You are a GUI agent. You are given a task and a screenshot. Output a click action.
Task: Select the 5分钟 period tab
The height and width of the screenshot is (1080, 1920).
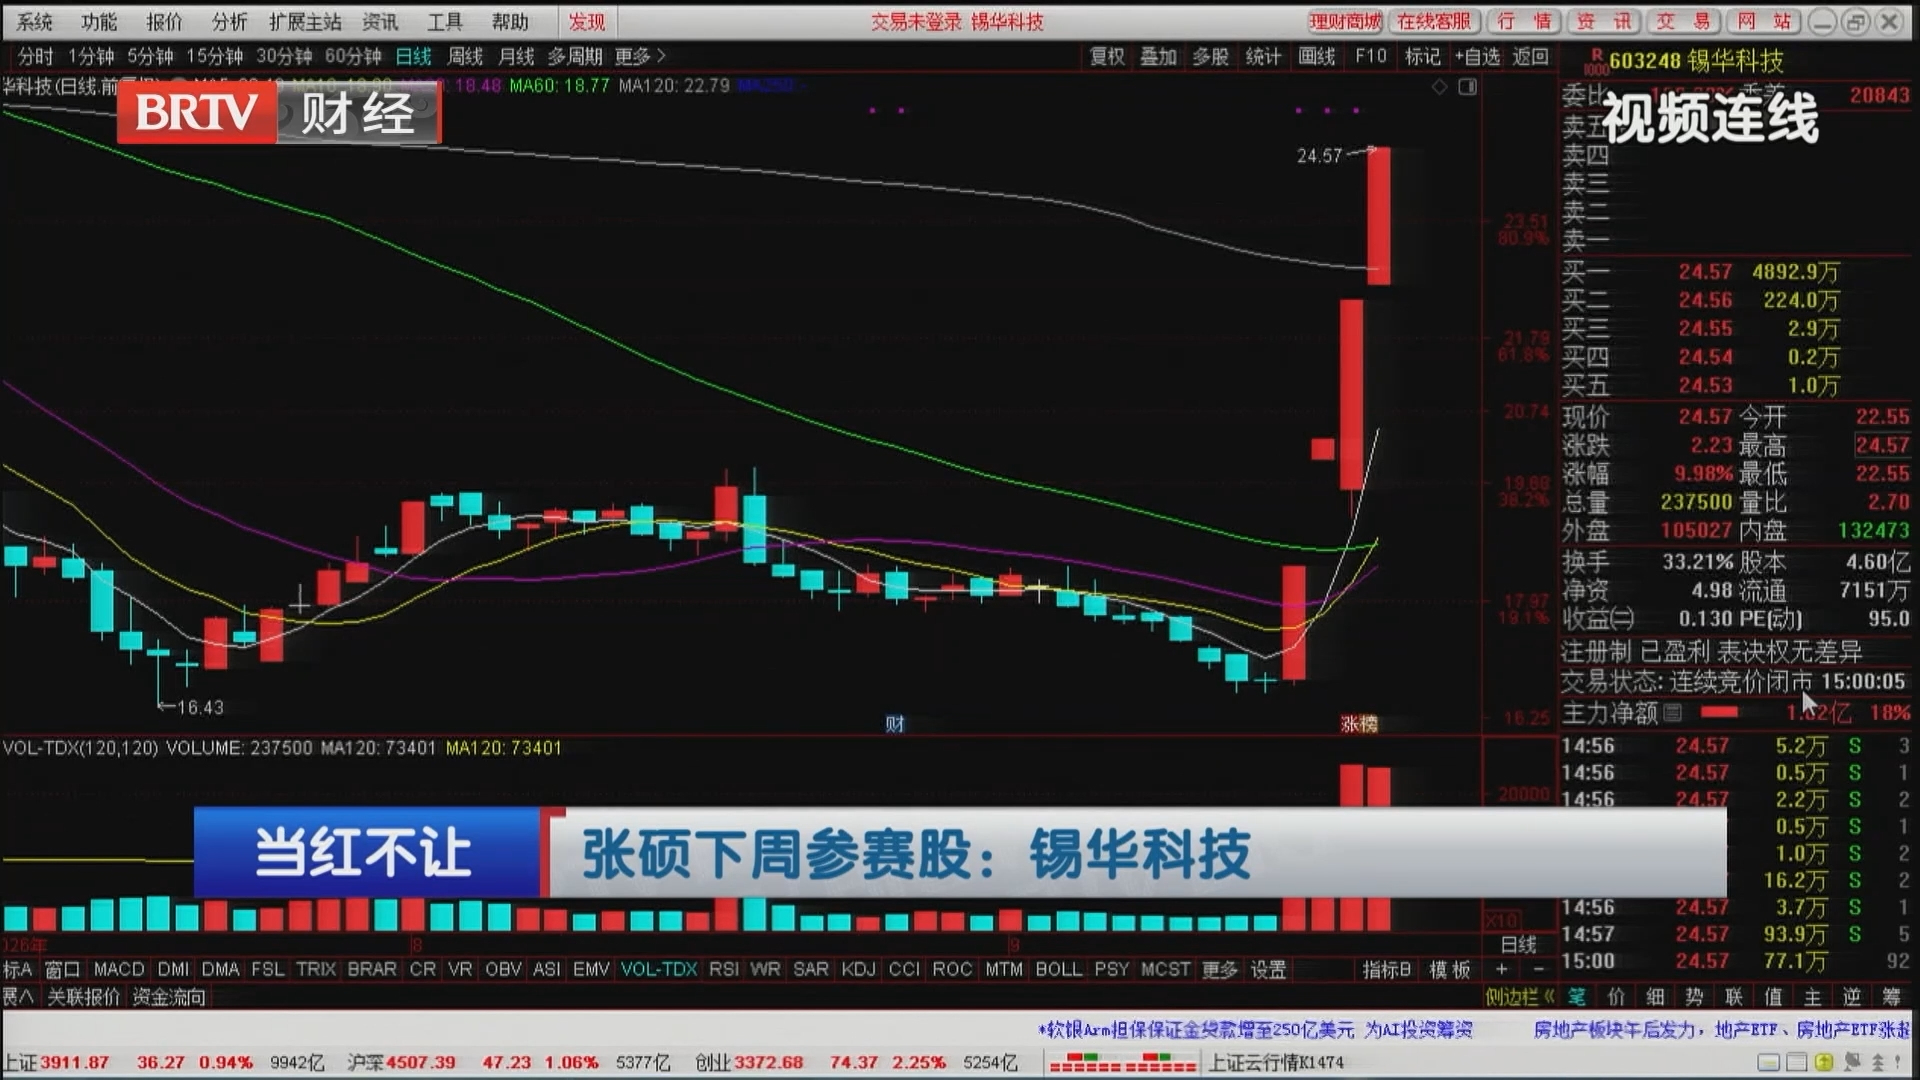point(150,57)
